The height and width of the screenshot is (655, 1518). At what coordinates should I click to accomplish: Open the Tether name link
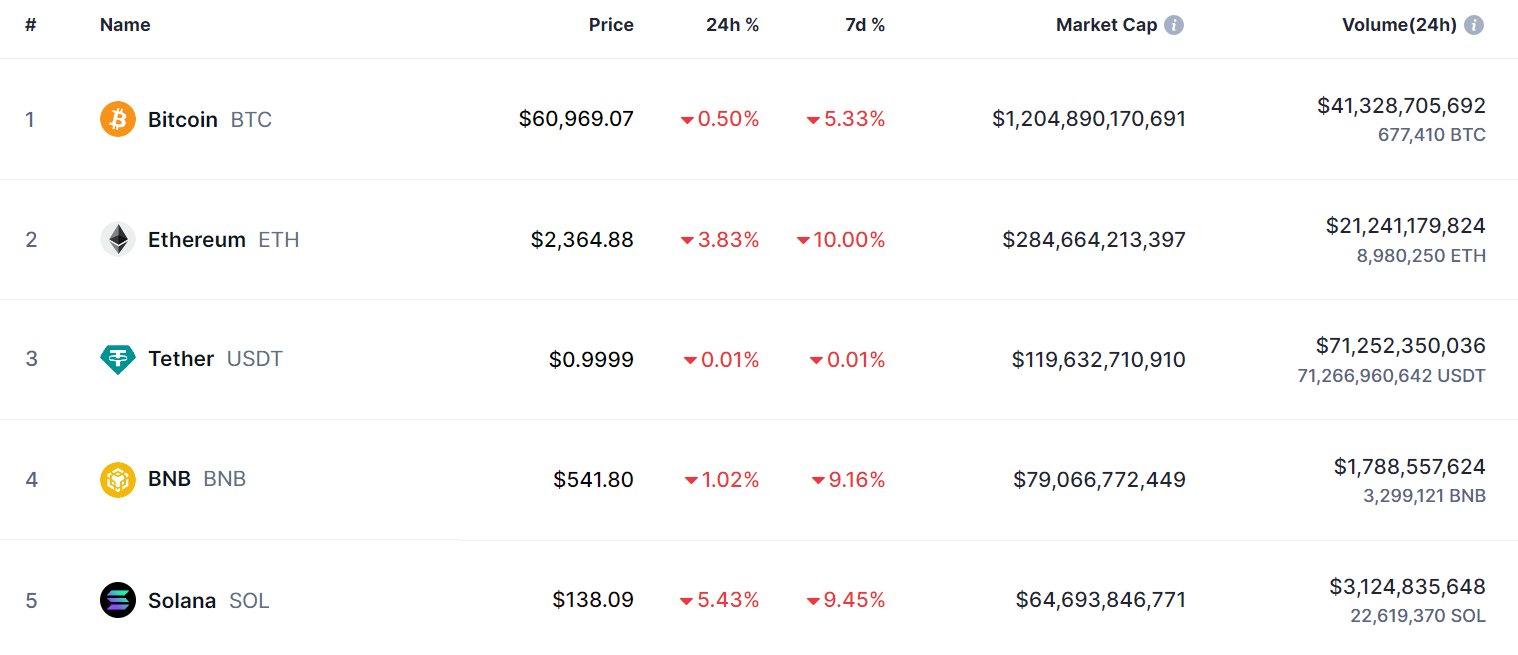[x=181, y=359]
